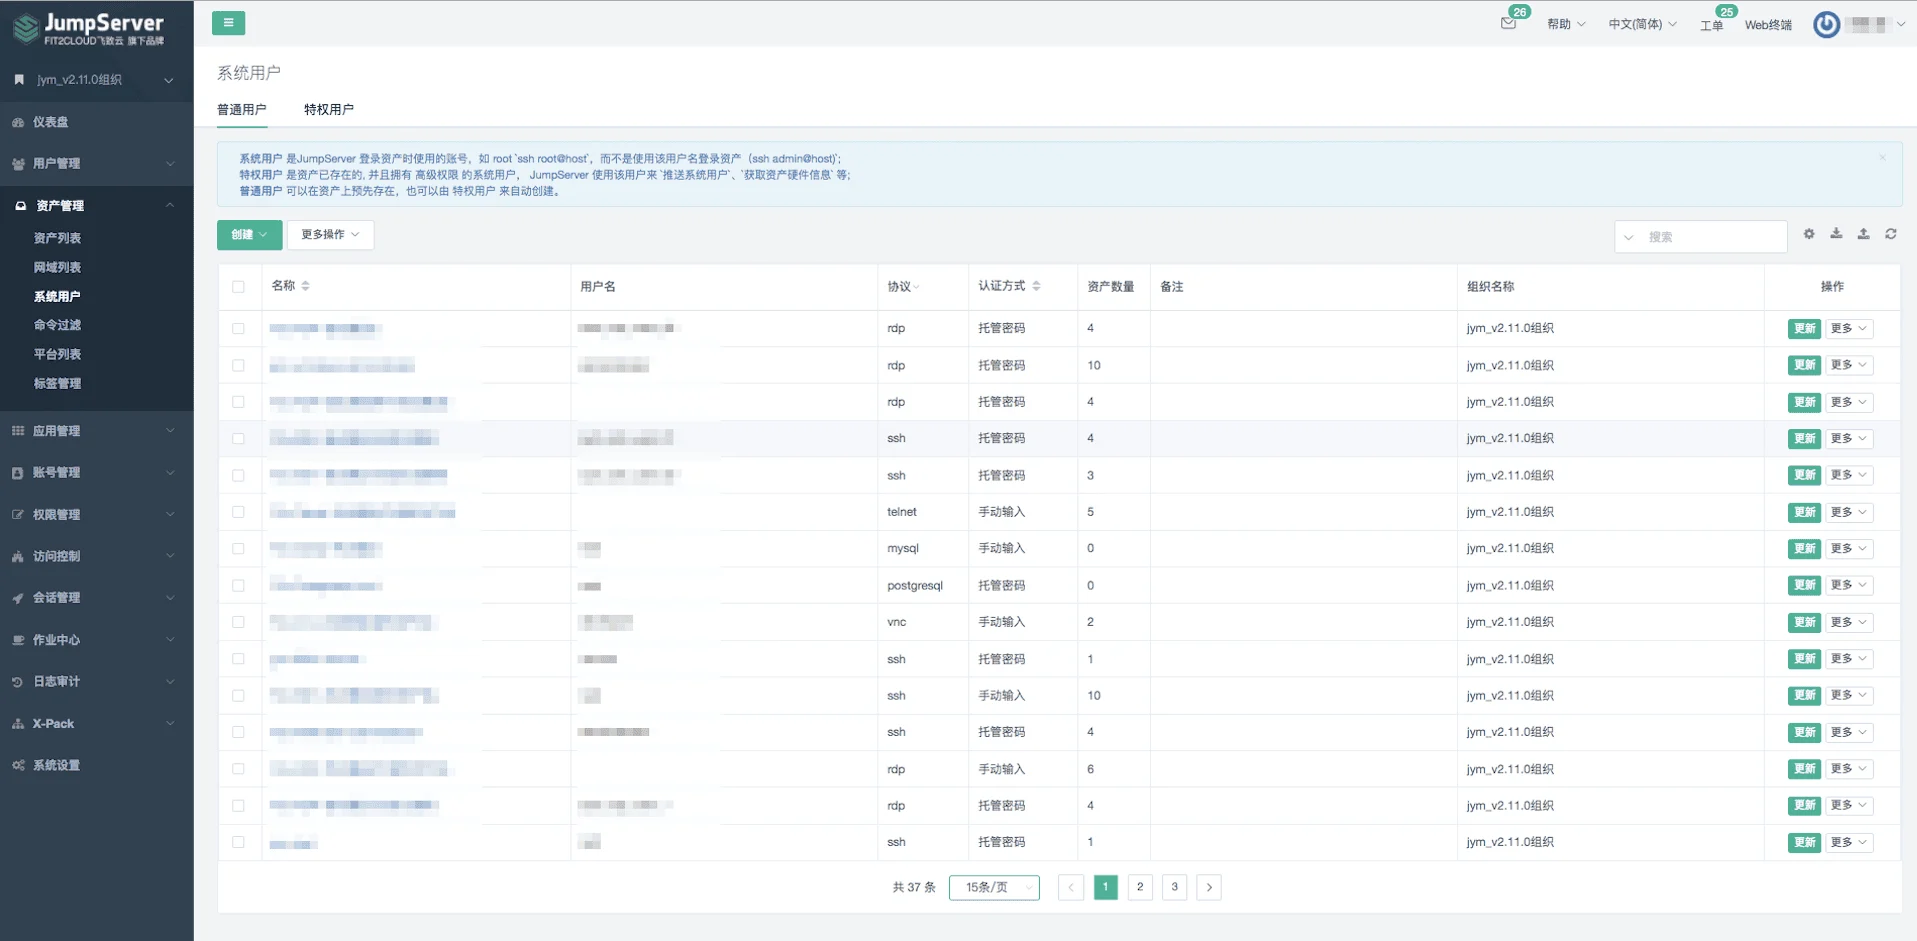Viewport: 1917px width, 941px height.
Task: Click the 权限管理 edit icon
Action: (18, 515)
